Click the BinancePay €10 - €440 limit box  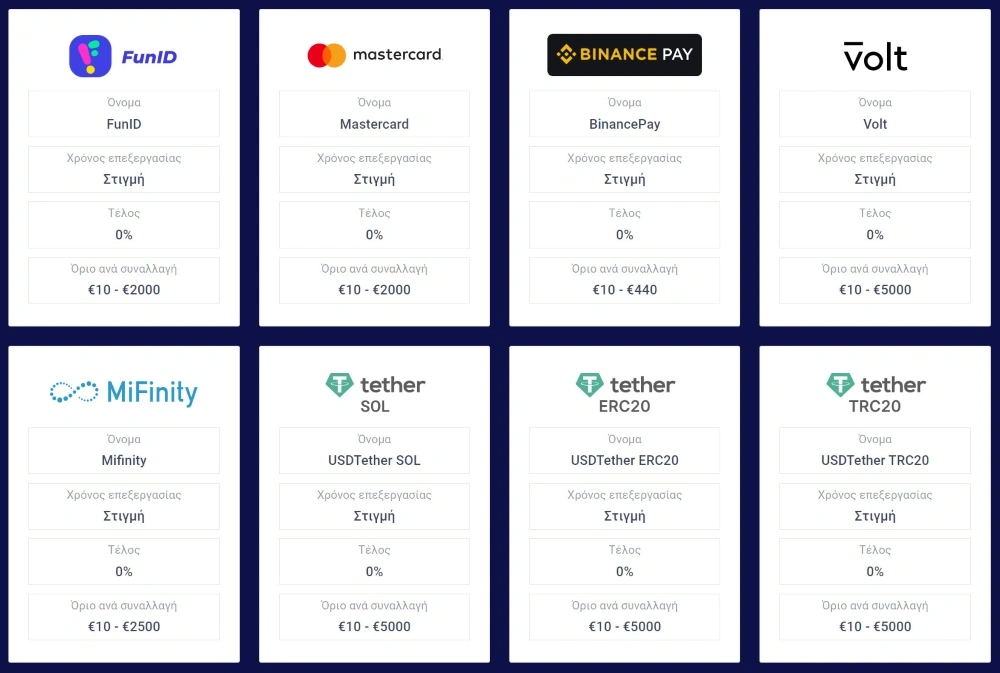(x=624, y=281)
